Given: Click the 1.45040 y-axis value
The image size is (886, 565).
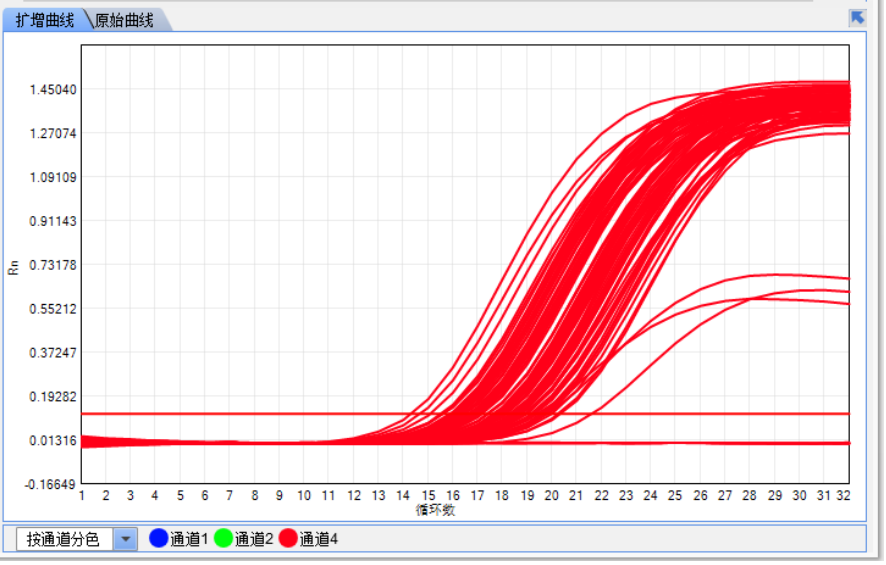Looking at the screenshot, I should [x=53, y=90].
